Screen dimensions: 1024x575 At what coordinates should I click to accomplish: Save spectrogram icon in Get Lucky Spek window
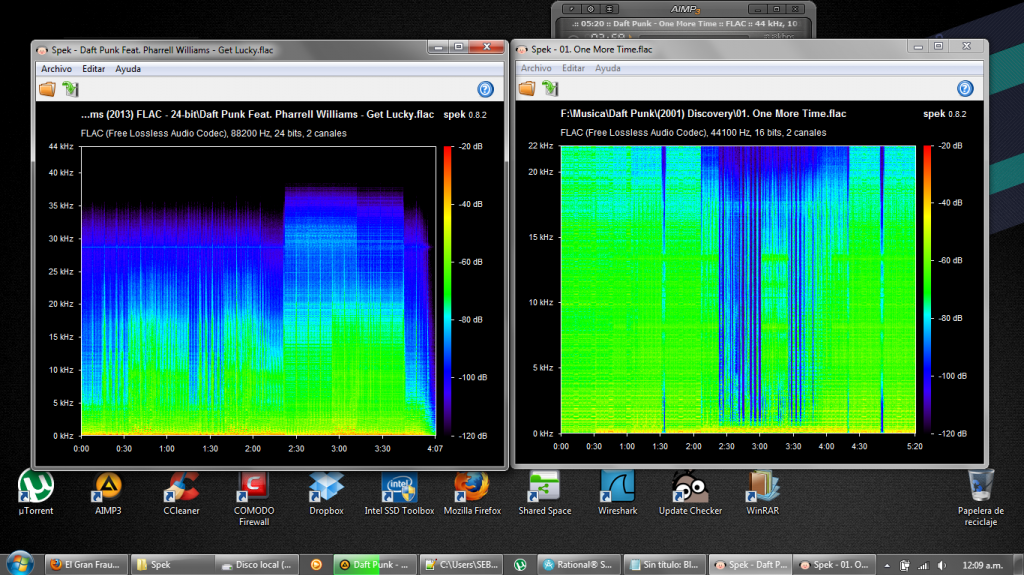click(70, 90)
